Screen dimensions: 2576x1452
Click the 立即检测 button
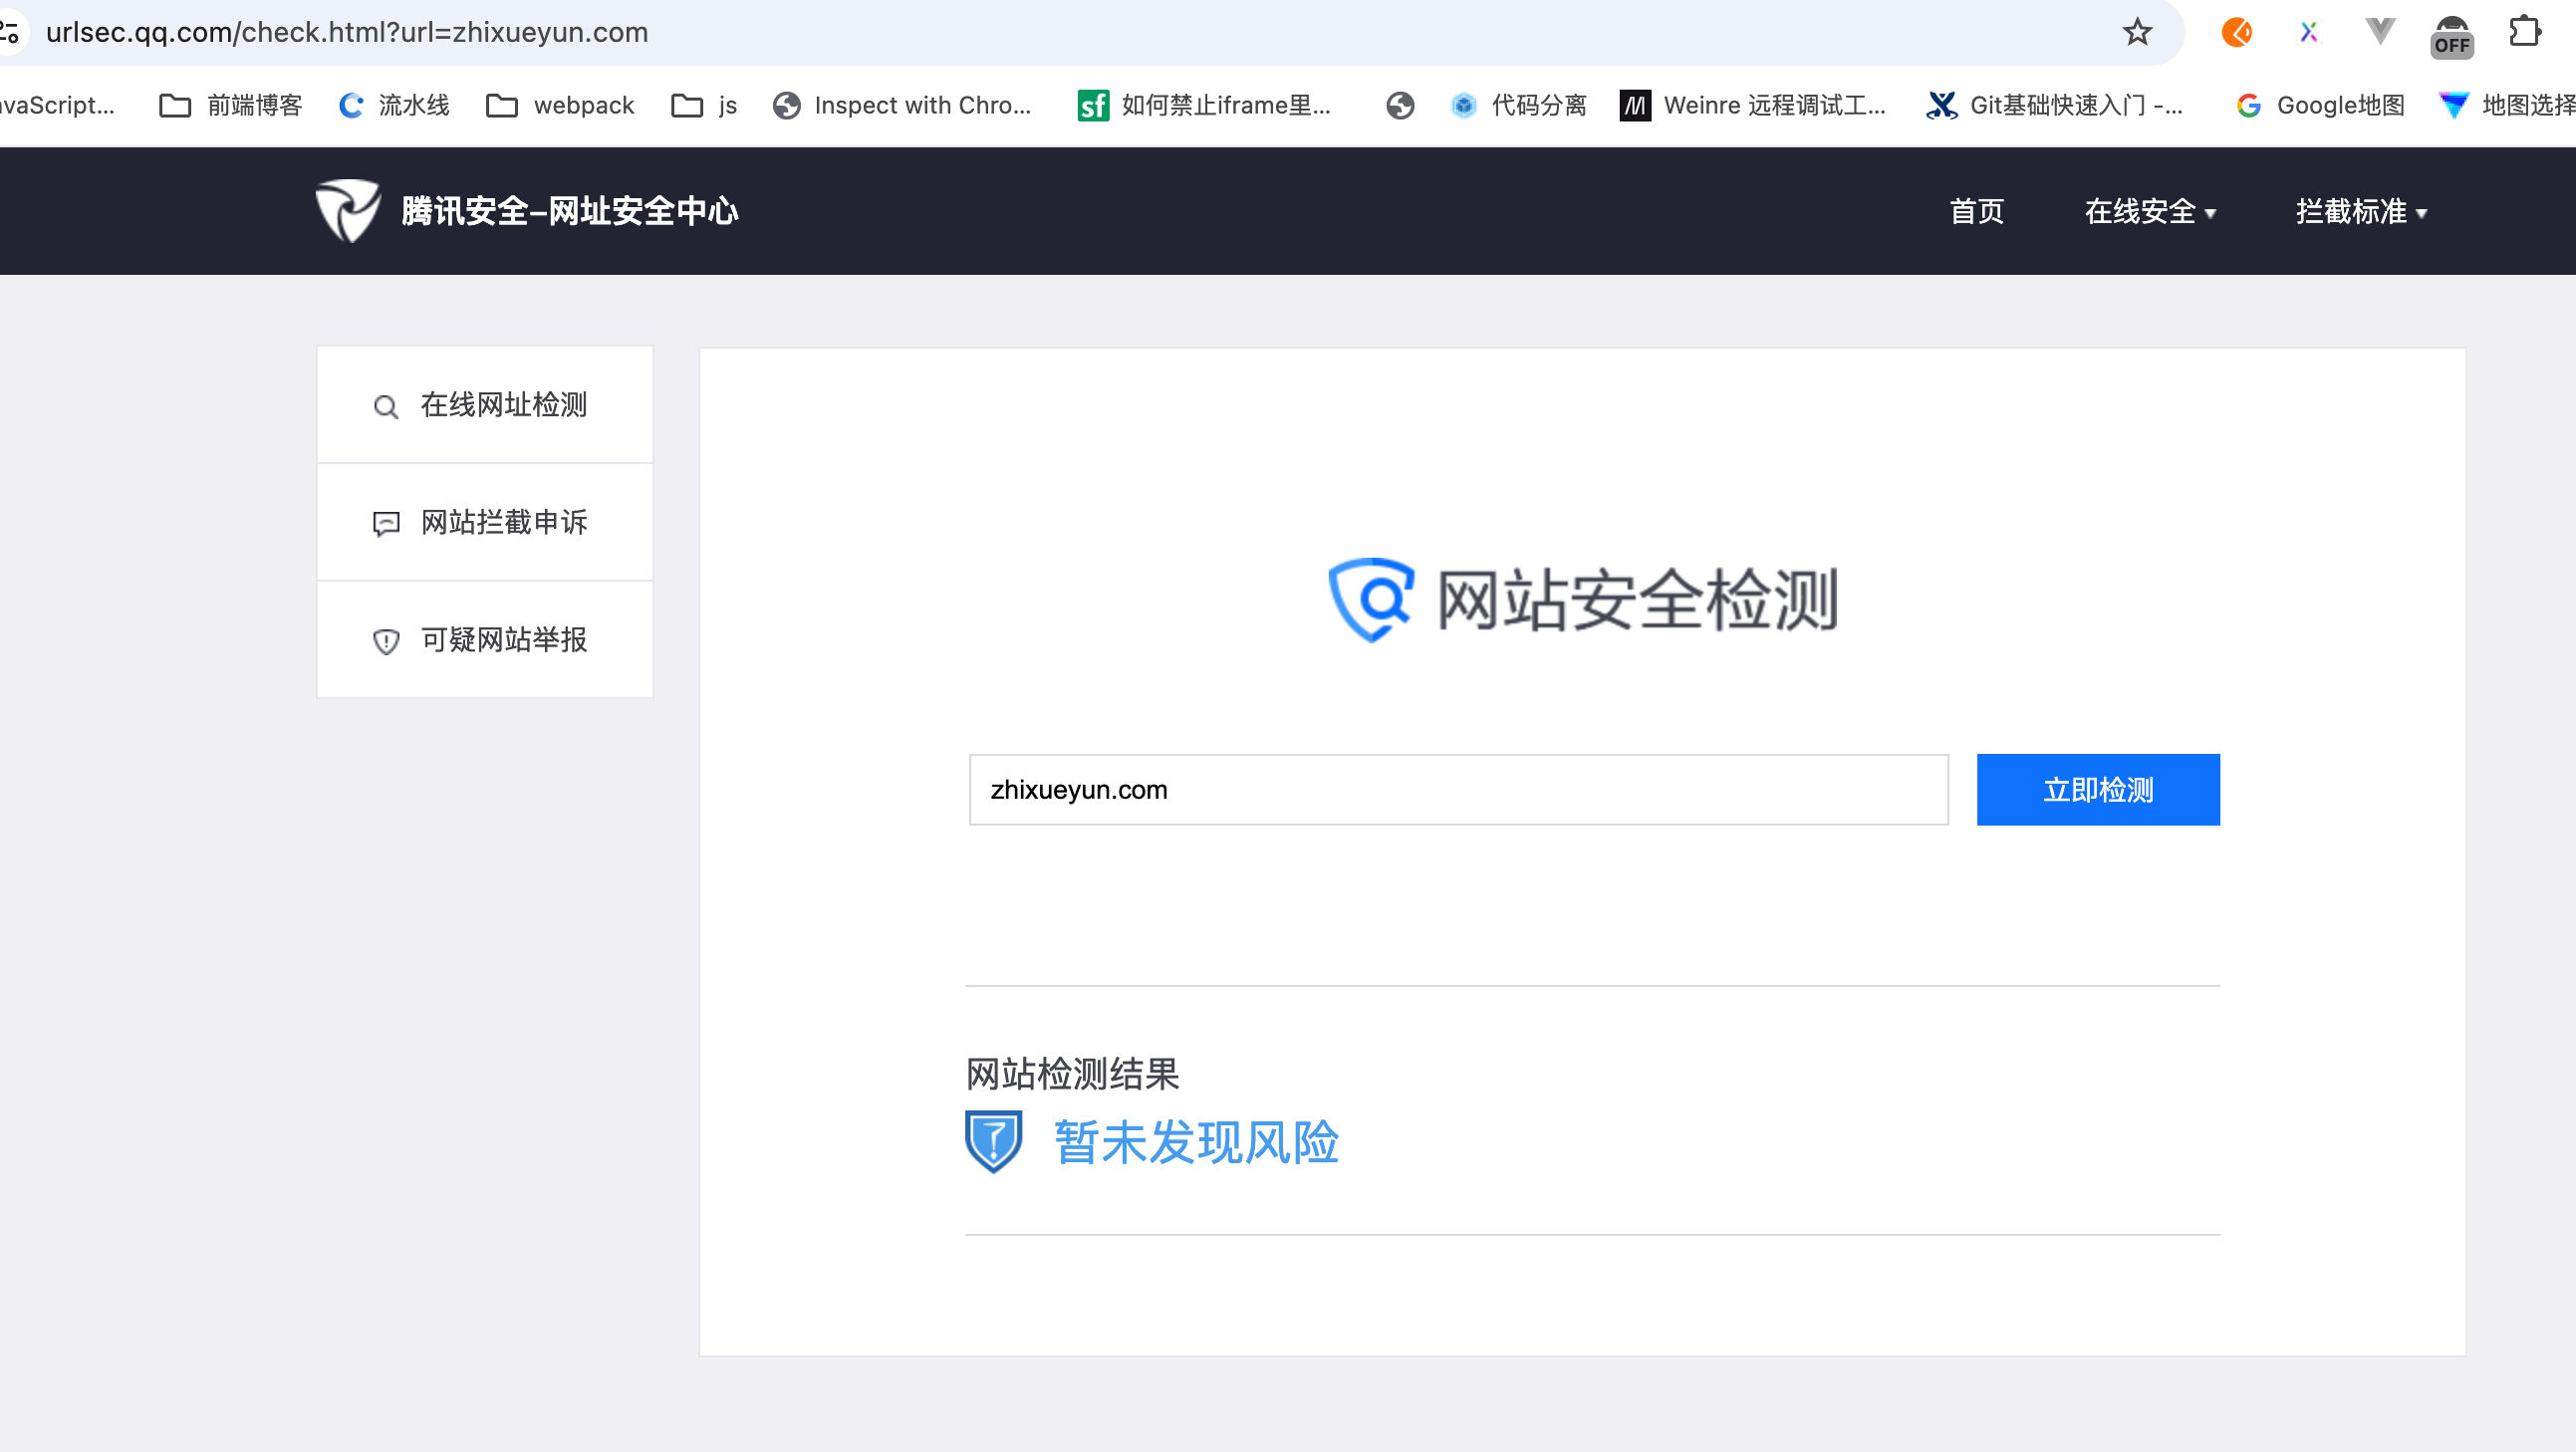[x=2097, y=790]
